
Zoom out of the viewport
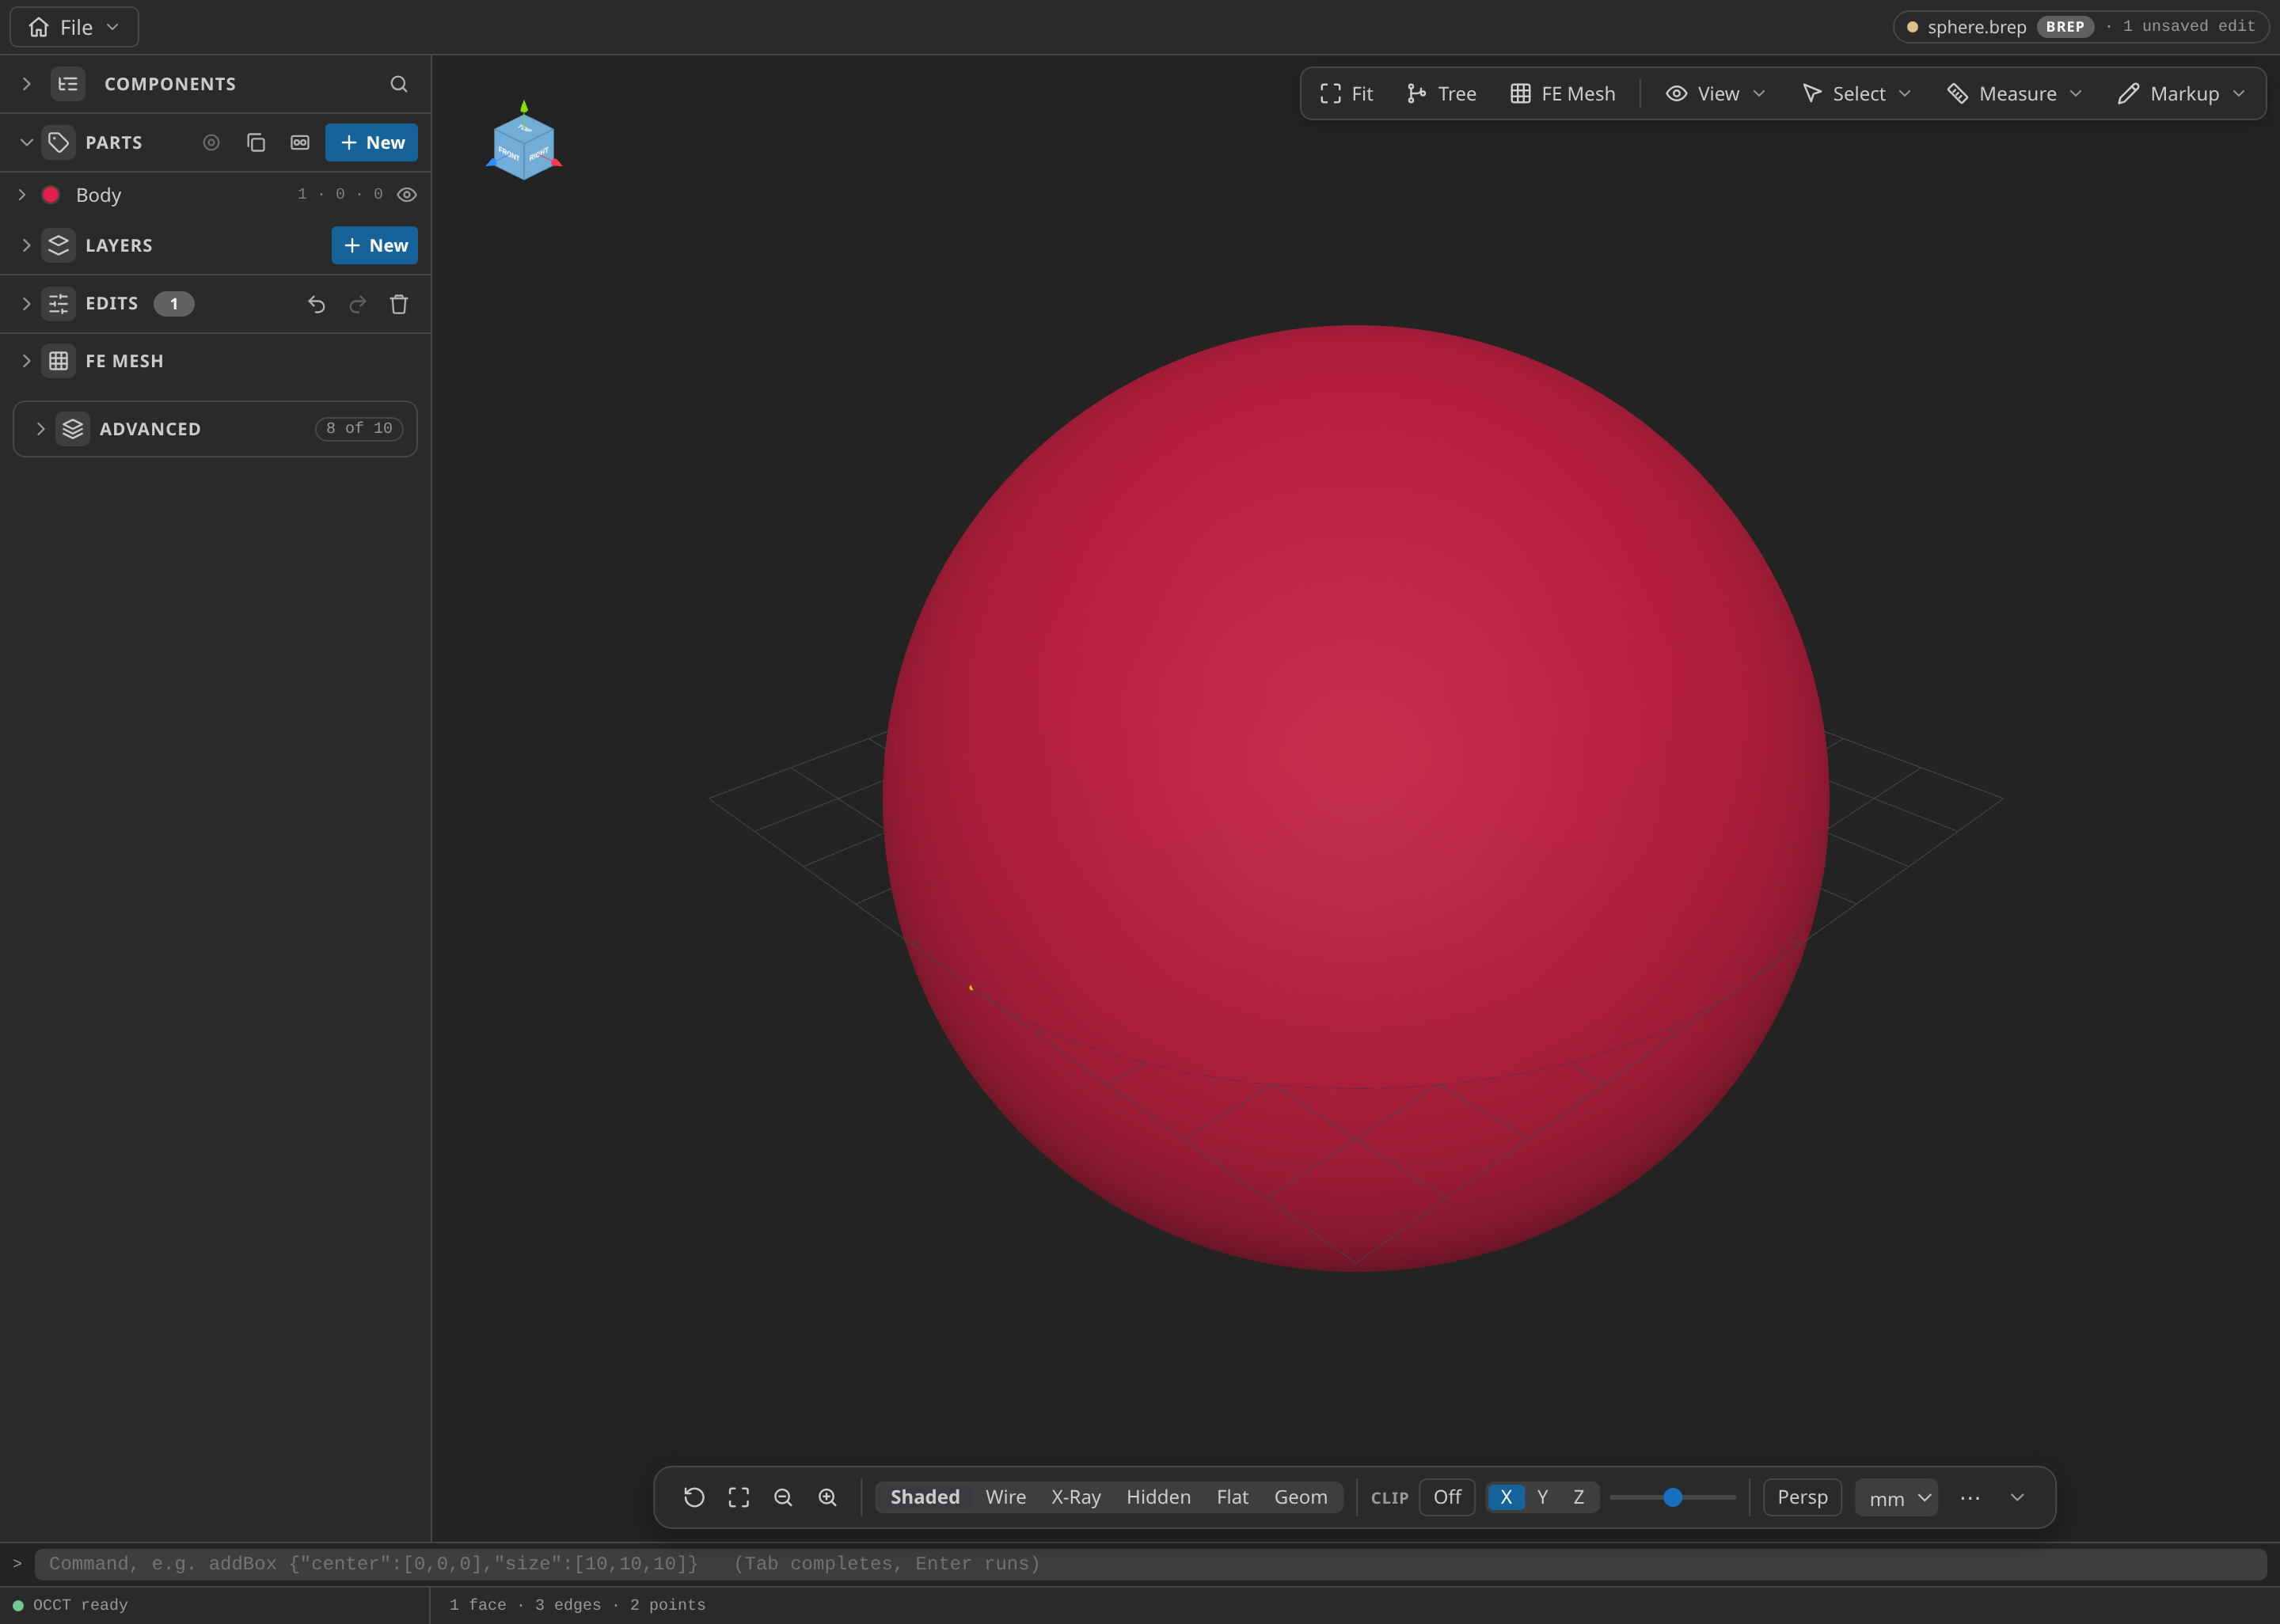pos(783,1497)
